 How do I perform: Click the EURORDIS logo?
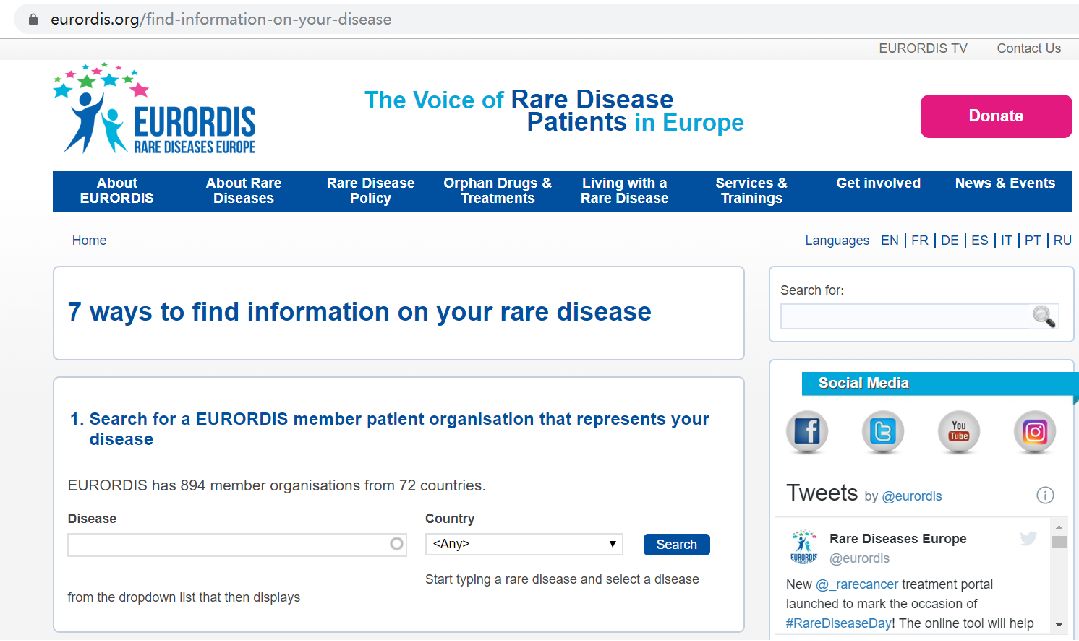point(155,110)
